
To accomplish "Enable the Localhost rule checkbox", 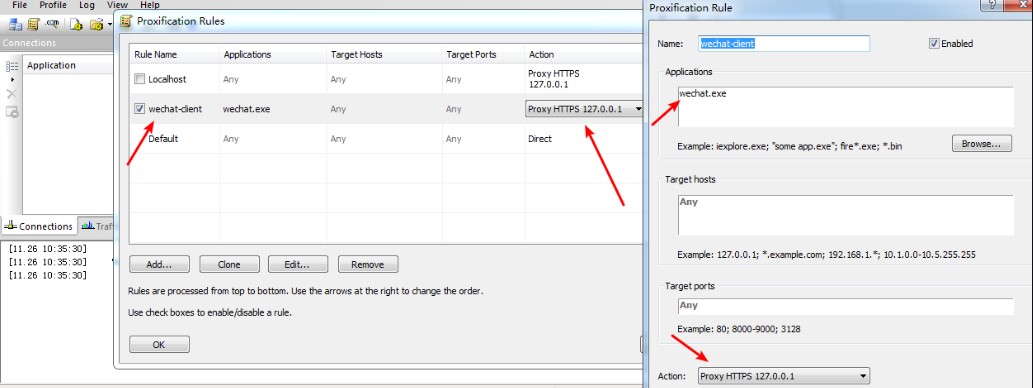I will (139, 79).
